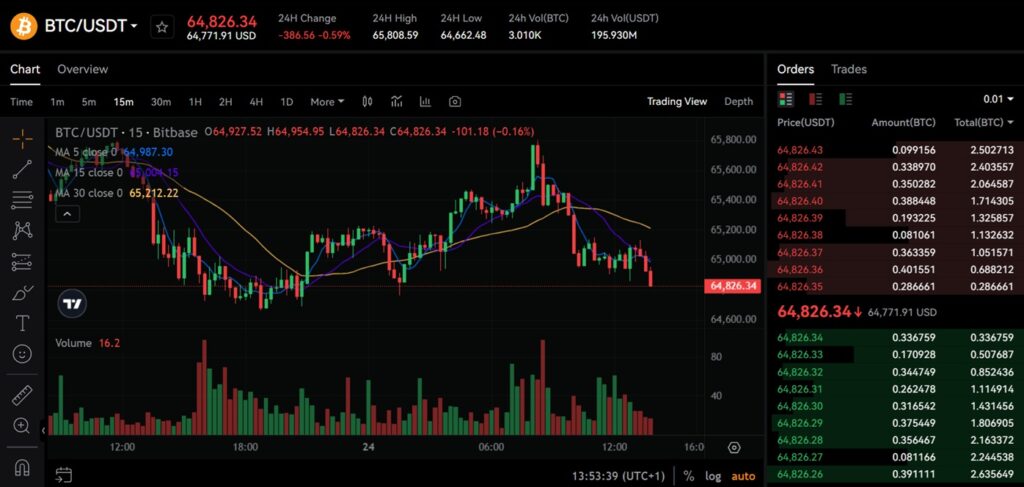Open the technical indicators icon
This screenshot has width=1024, height=487.
[x=396, y=101]
